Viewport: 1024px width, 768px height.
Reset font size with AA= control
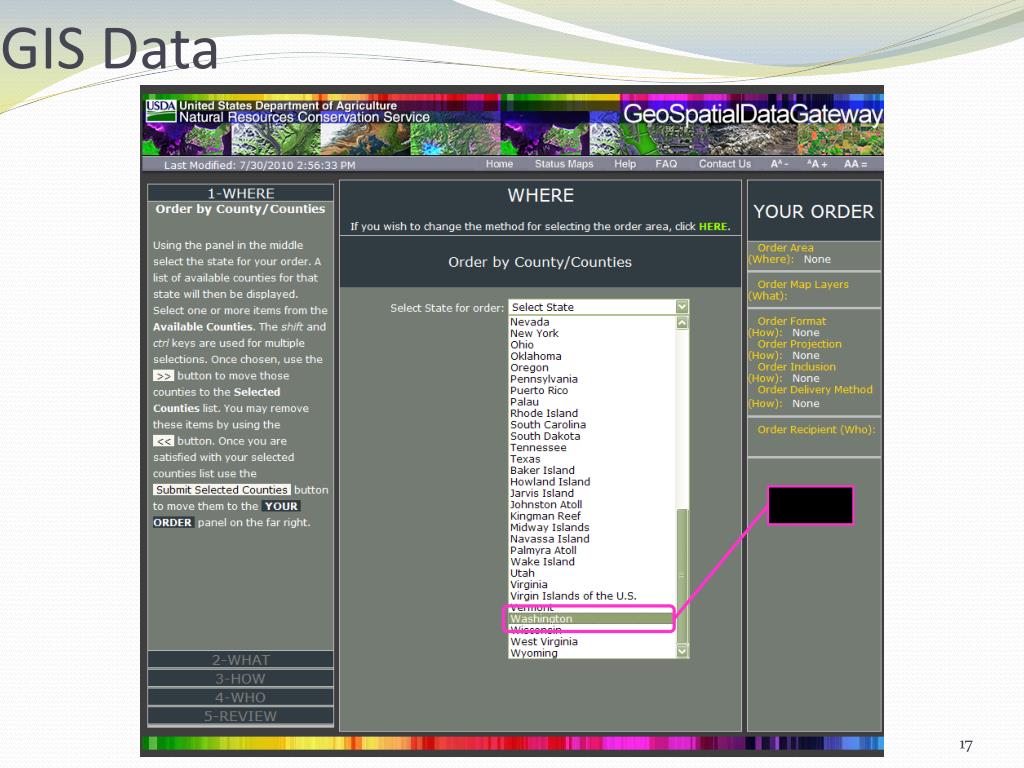pos(855,164)
